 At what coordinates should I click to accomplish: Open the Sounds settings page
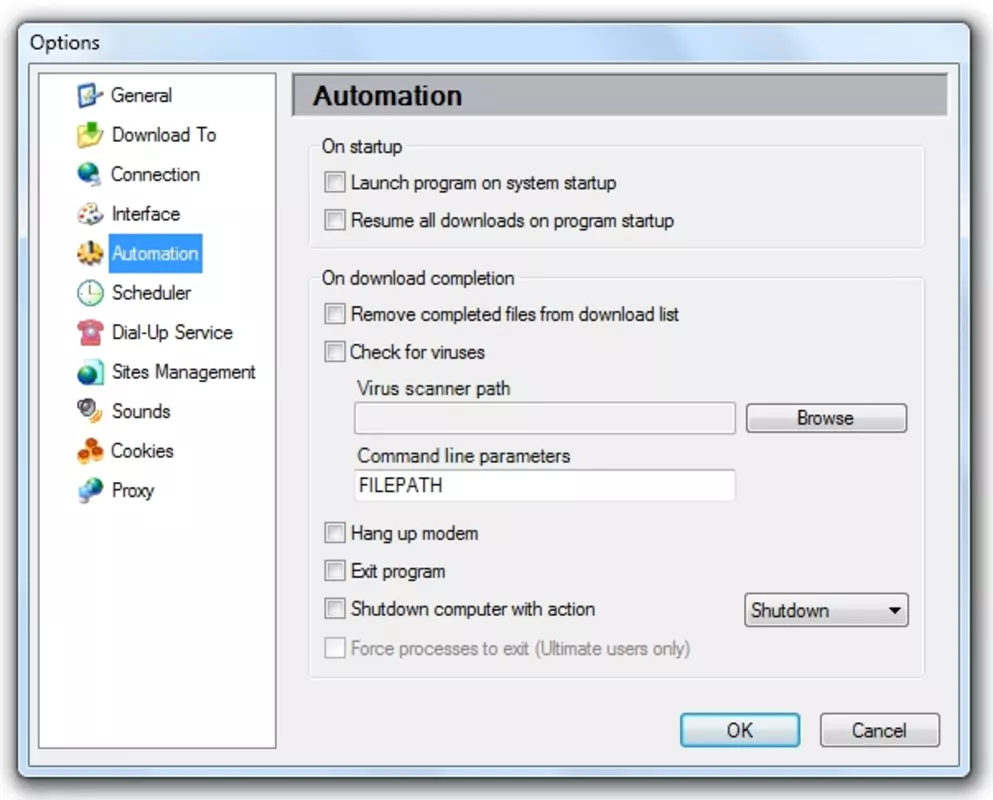(141, 411)
